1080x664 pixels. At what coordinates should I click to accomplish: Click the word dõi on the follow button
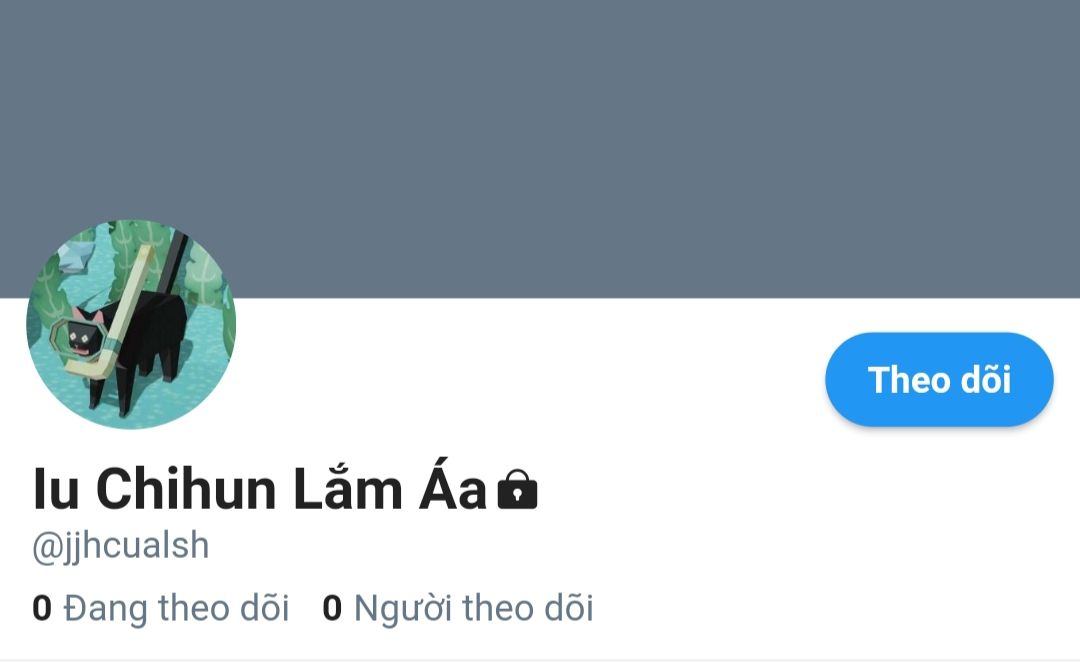[x=986, y=380]
